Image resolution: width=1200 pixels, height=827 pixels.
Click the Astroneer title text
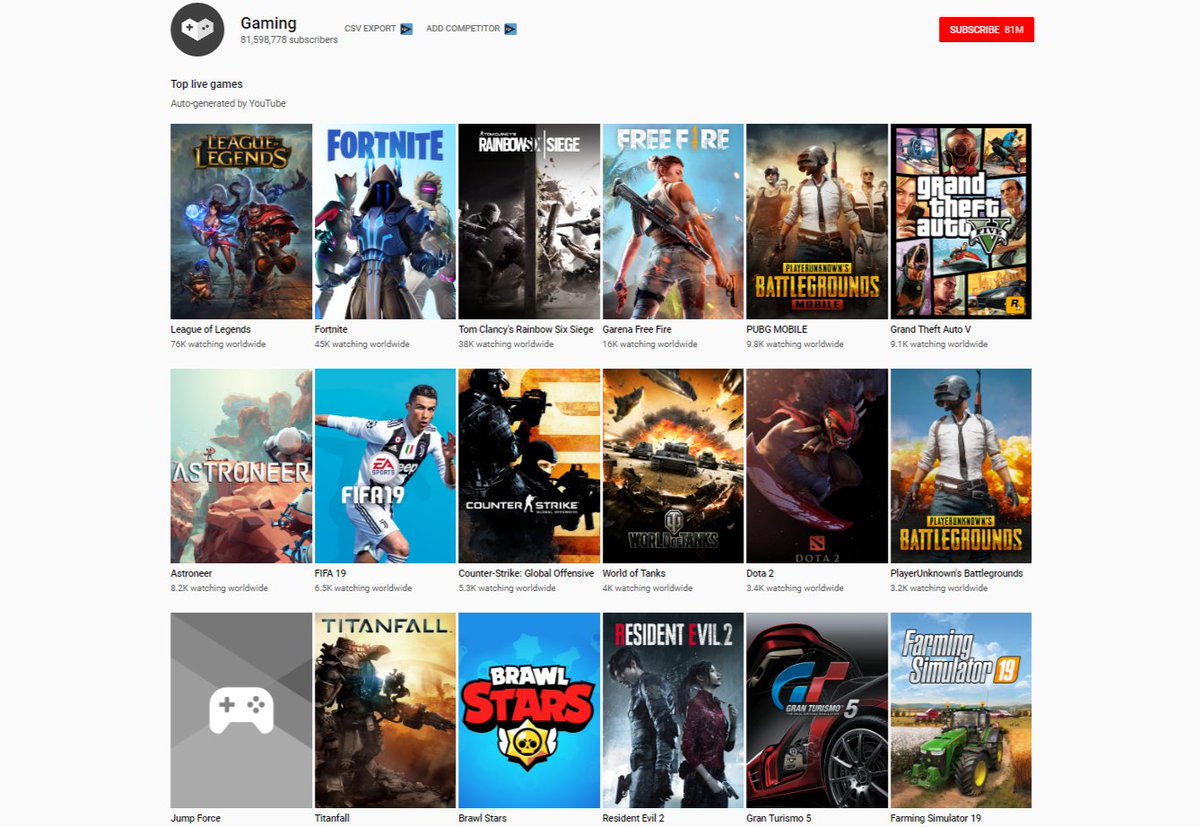point(192,574)
